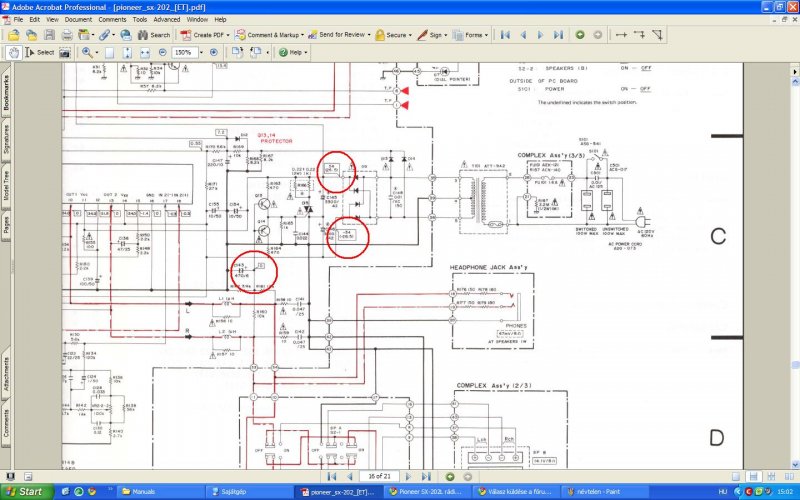Click the Print icon in toolbar
Viewport: 800px width, 500px height.
pos(67,35)
